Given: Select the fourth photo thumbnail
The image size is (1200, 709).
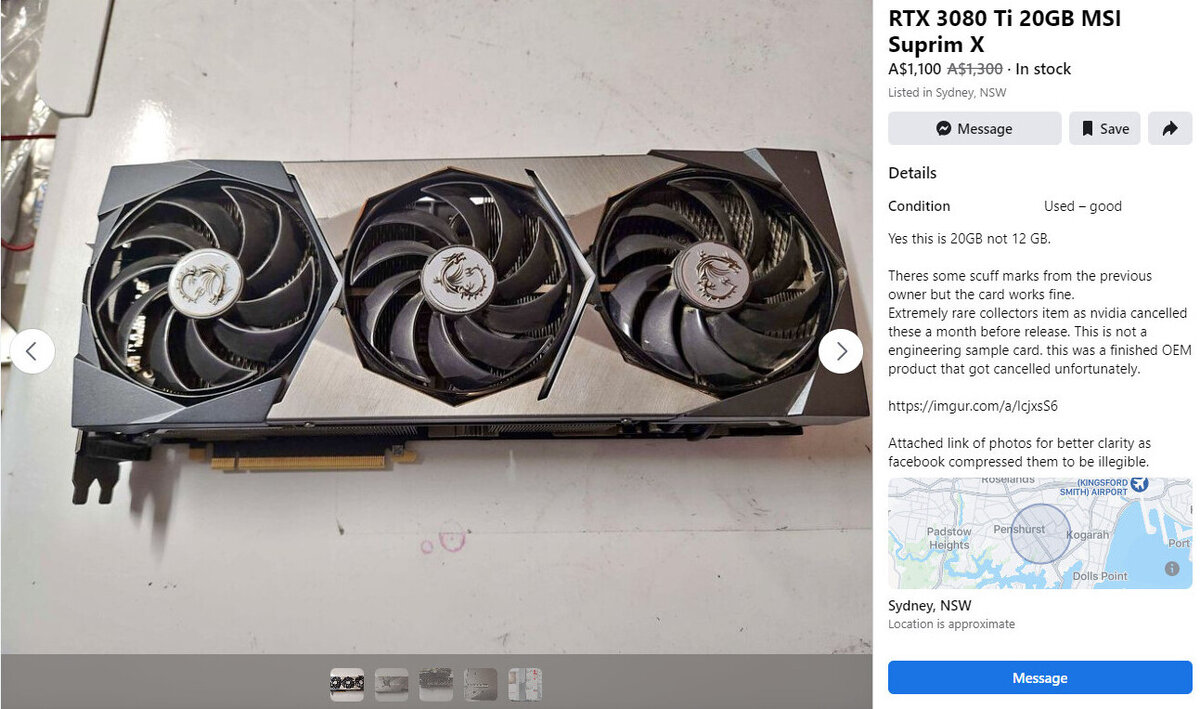Looking at the screenshot, I should (x=480, y=684).
